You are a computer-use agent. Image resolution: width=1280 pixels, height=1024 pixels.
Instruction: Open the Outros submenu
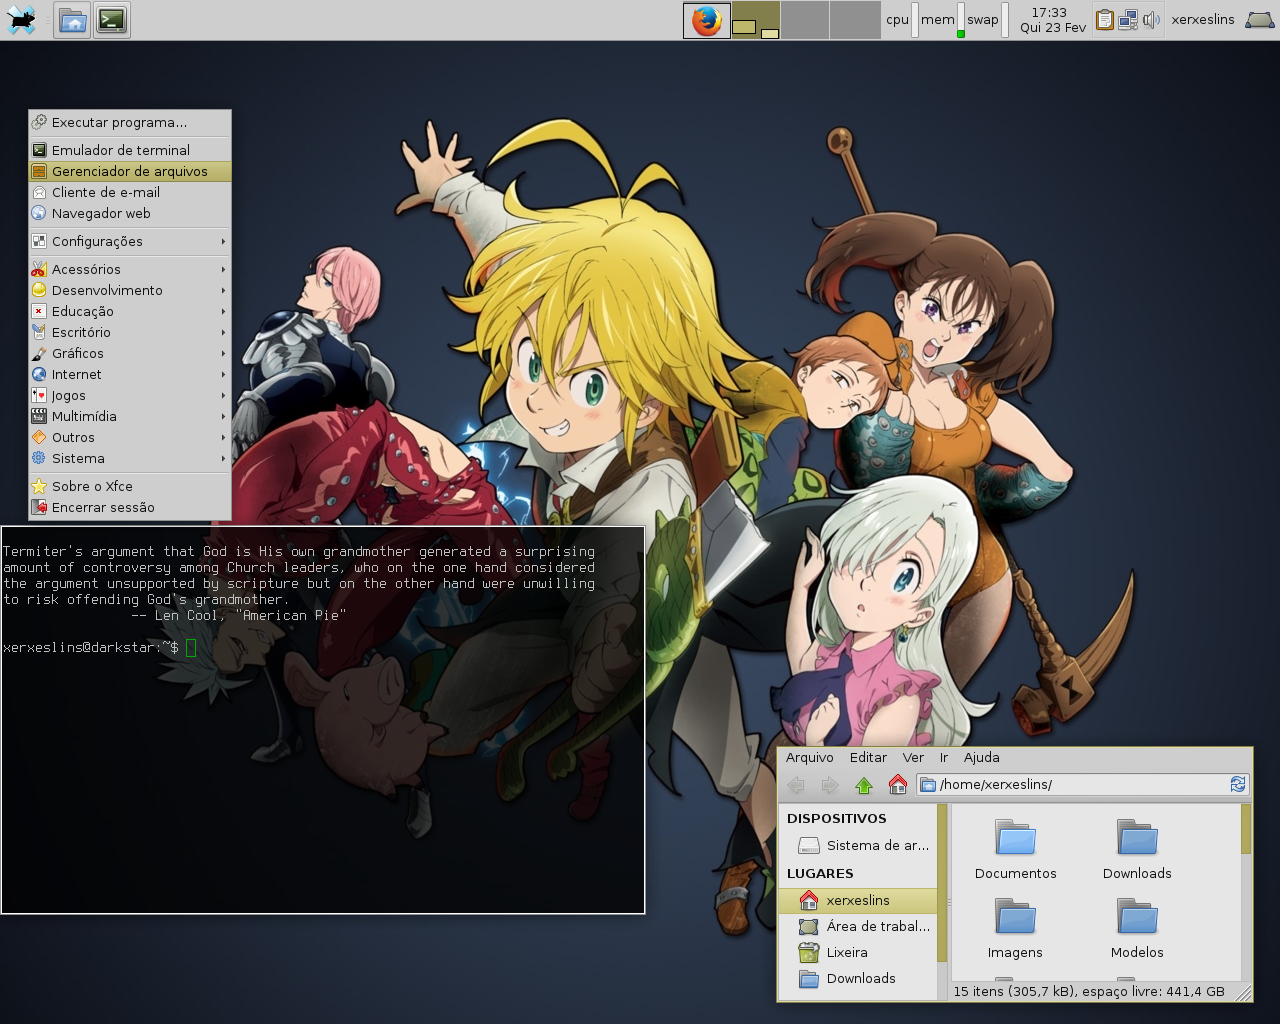(130, 437)
